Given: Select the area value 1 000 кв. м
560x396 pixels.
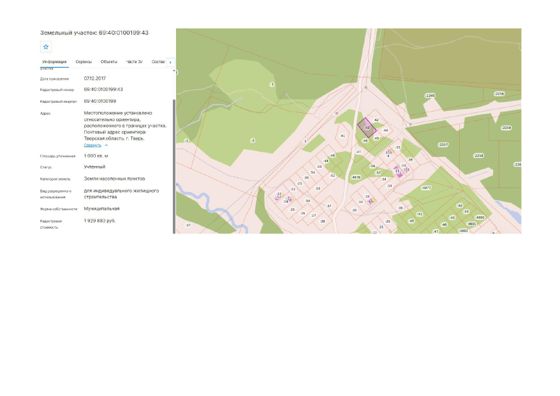Looking at the screenshot, I should [96, 156].
